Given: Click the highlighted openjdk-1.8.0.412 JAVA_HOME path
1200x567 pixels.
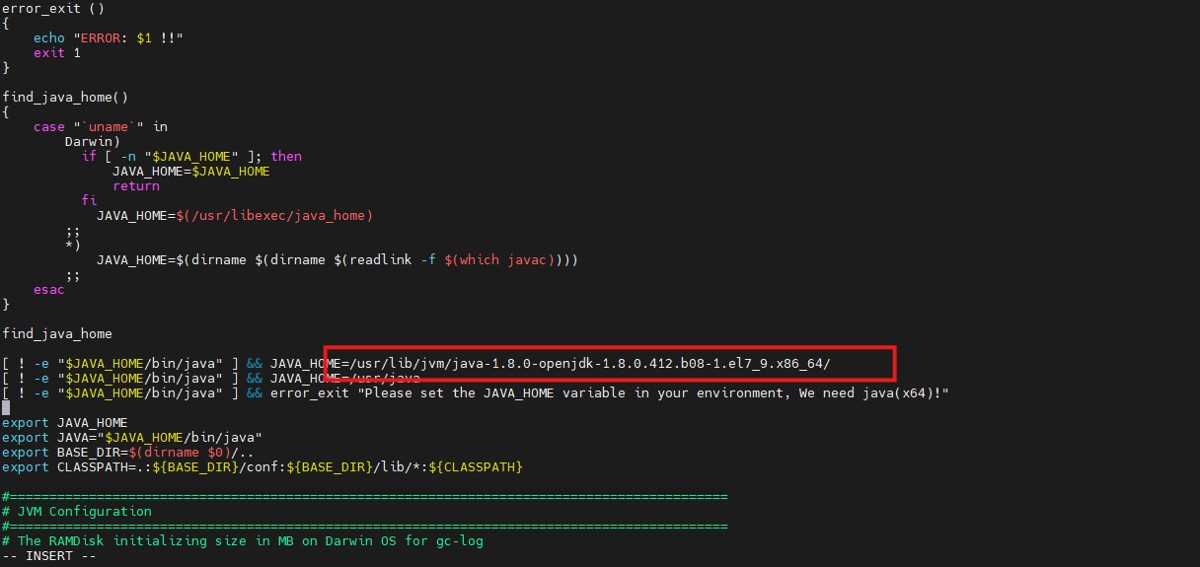Looking at the screenshot, I should click(x=590, y=363).
